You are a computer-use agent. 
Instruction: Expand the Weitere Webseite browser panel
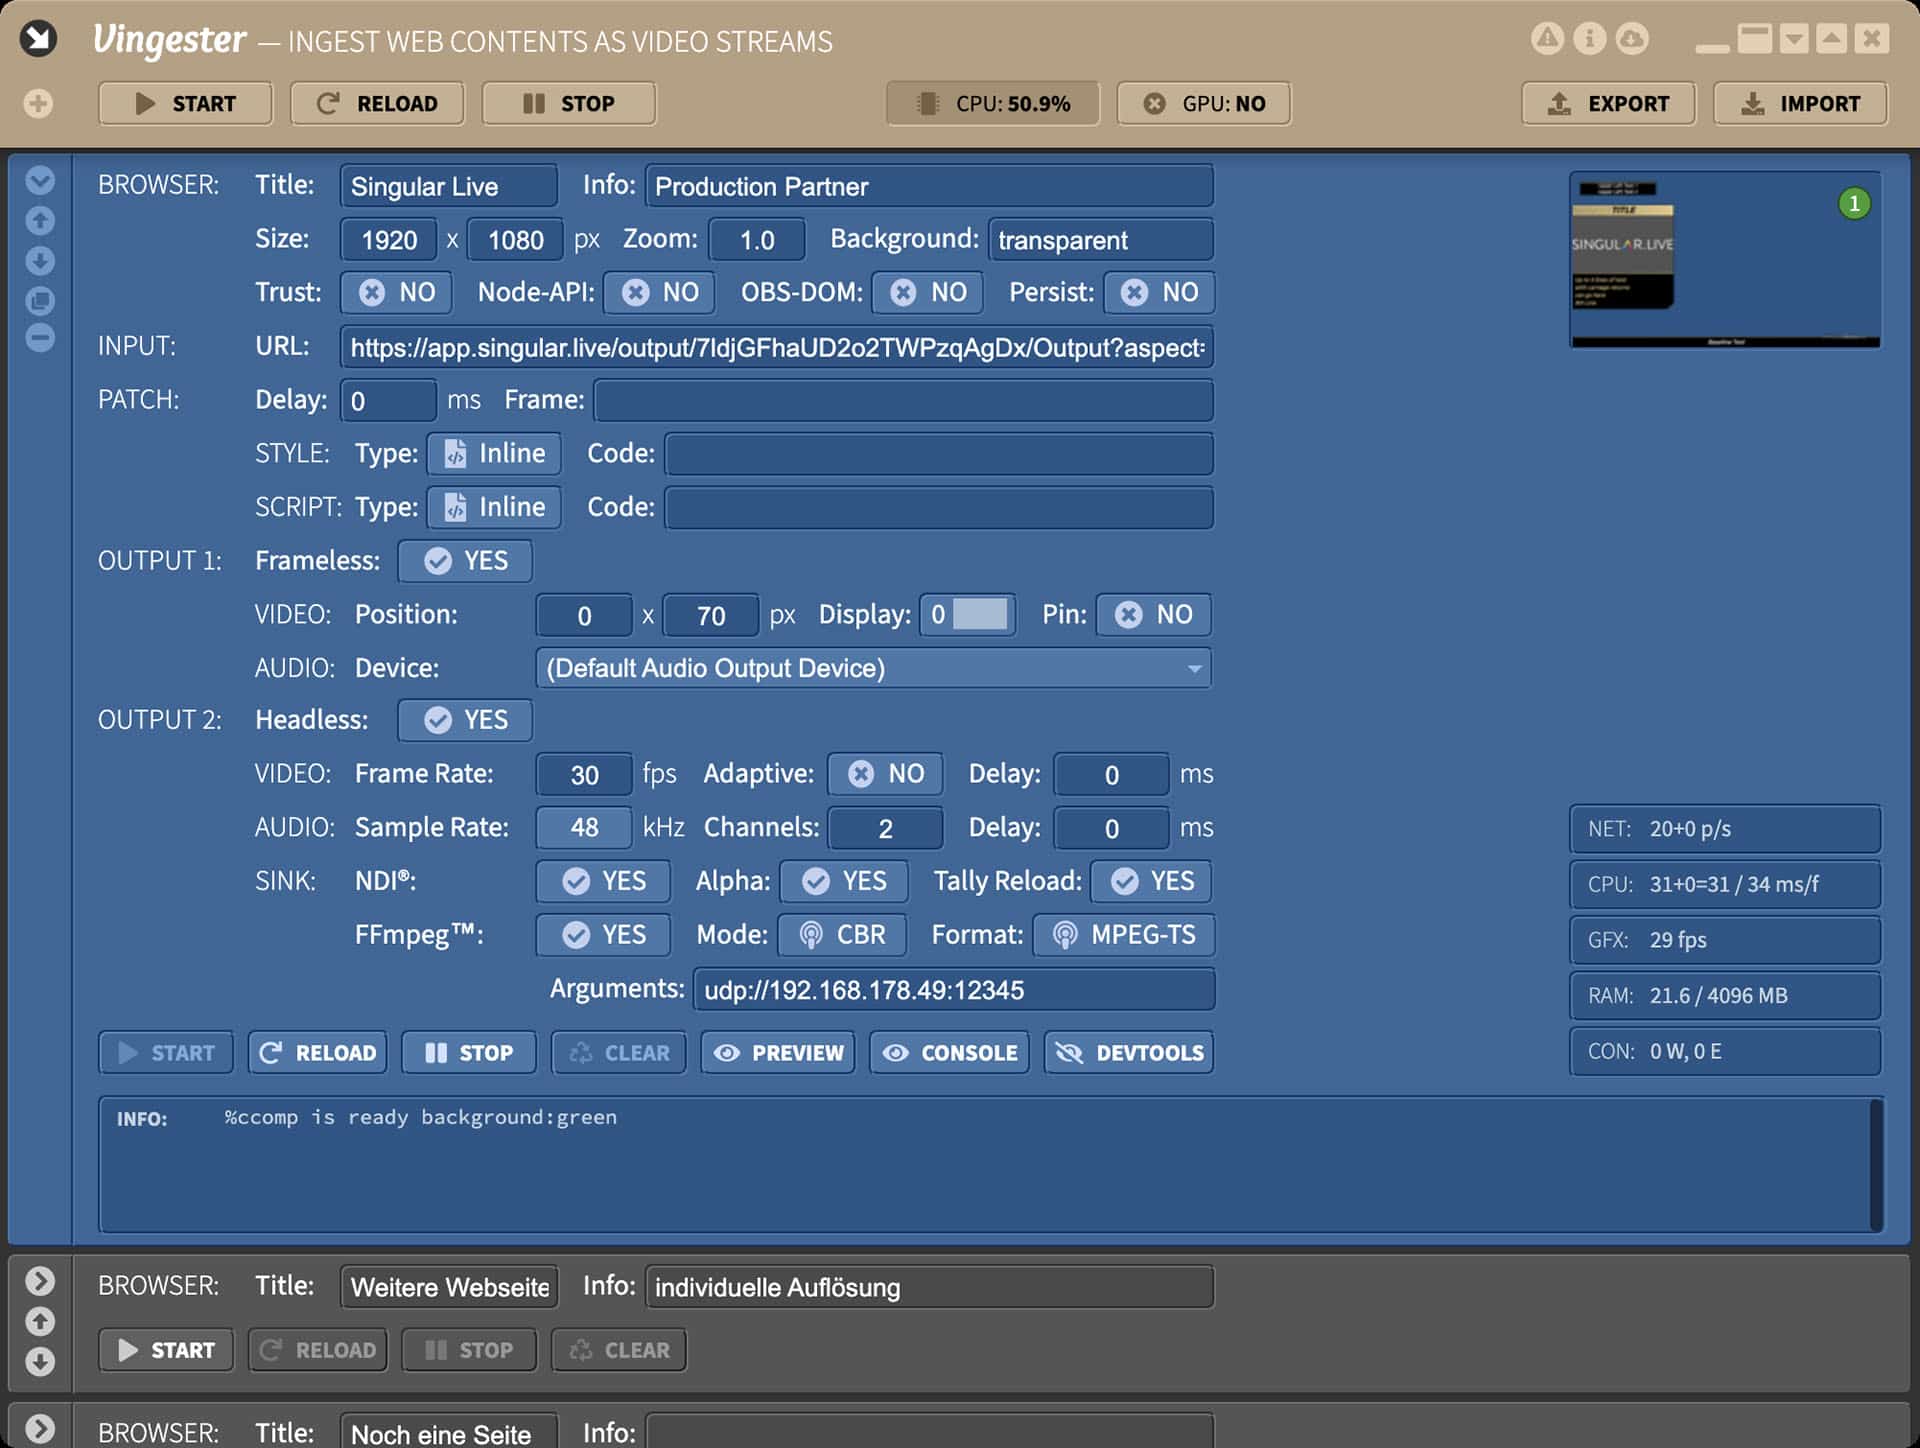point(40,1281)
